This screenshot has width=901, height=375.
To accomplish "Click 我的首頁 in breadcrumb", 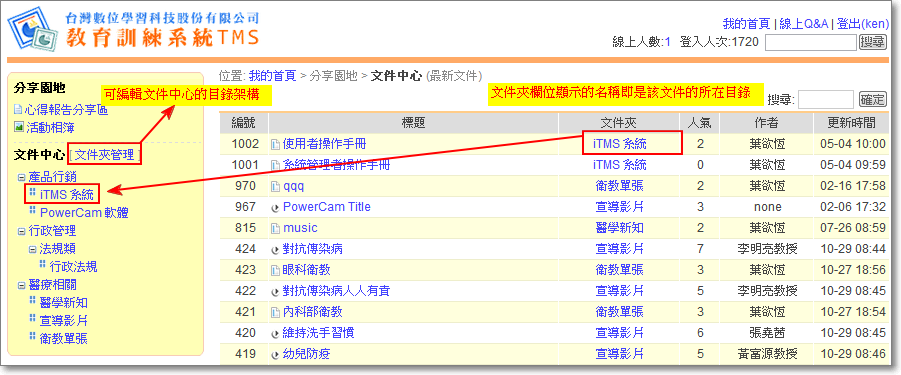I will [x=272, y=76].
